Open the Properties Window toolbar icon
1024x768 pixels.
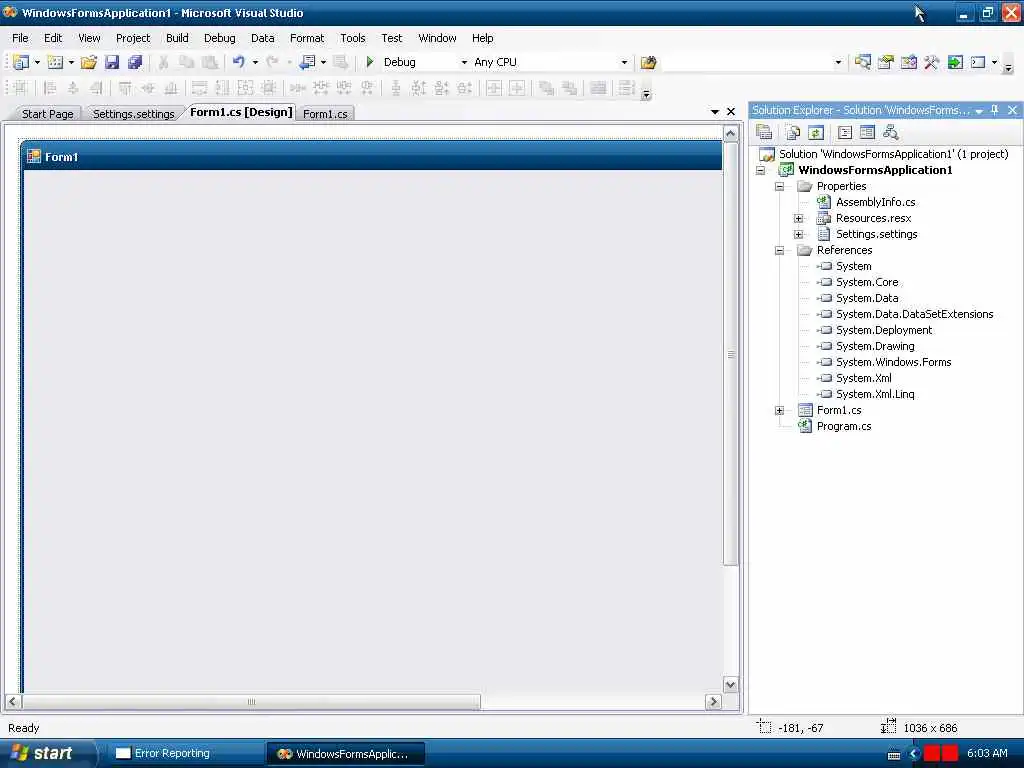coord(886,62)
